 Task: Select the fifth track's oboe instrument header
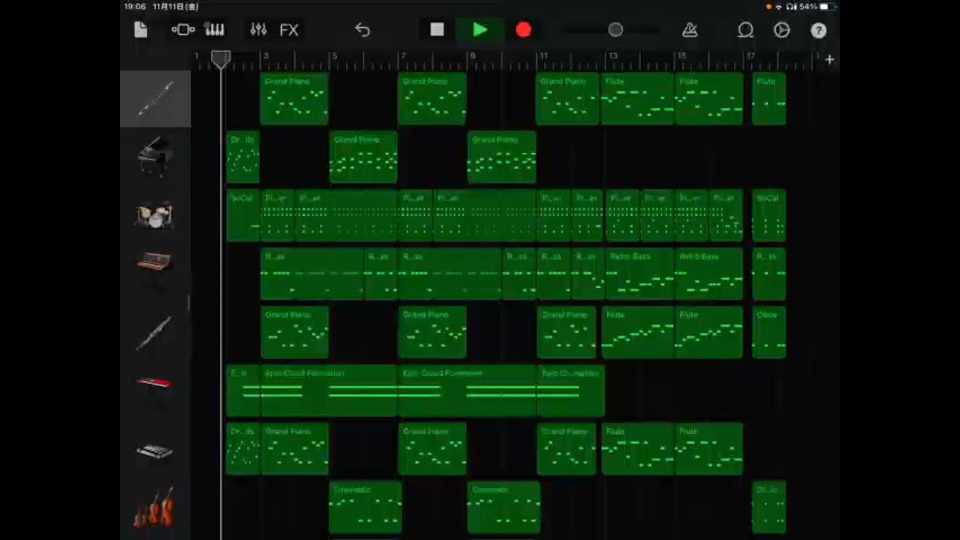tap(156, 332)
